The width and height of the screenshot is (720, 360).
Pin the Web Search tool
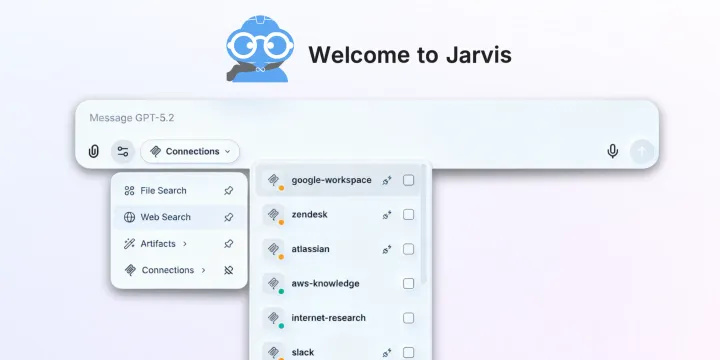click(x=228, y=217)
